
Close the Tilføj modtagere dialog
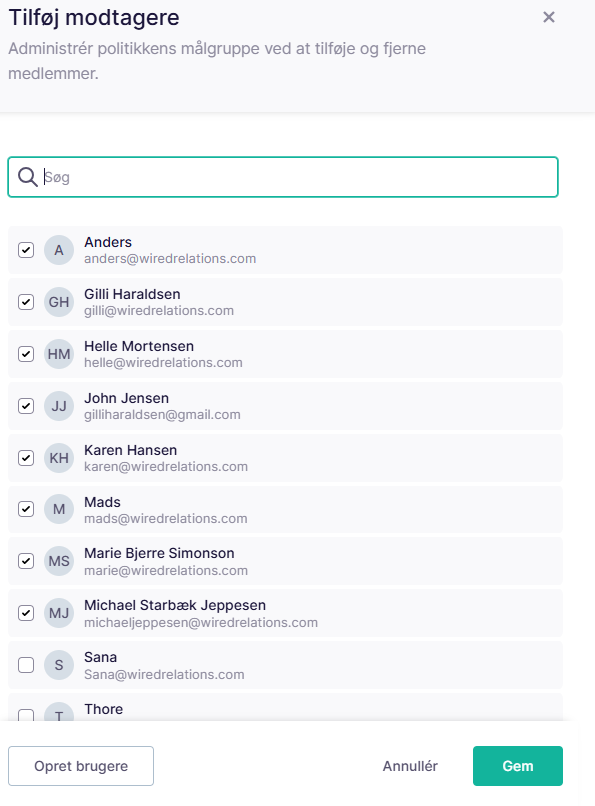click(549, 17)
